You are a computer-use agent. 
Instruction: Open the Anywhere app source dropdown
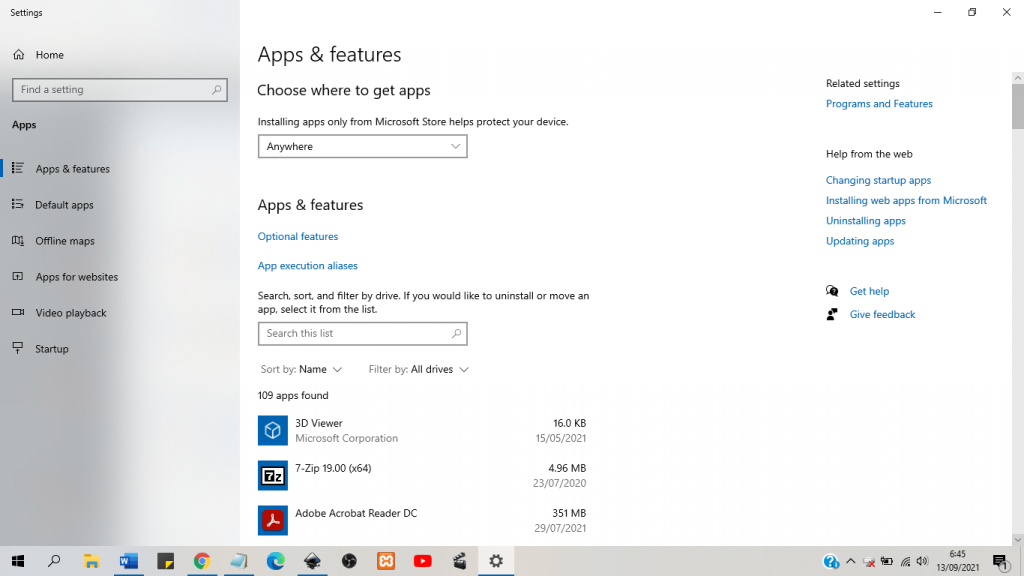(x=362, y=146)
